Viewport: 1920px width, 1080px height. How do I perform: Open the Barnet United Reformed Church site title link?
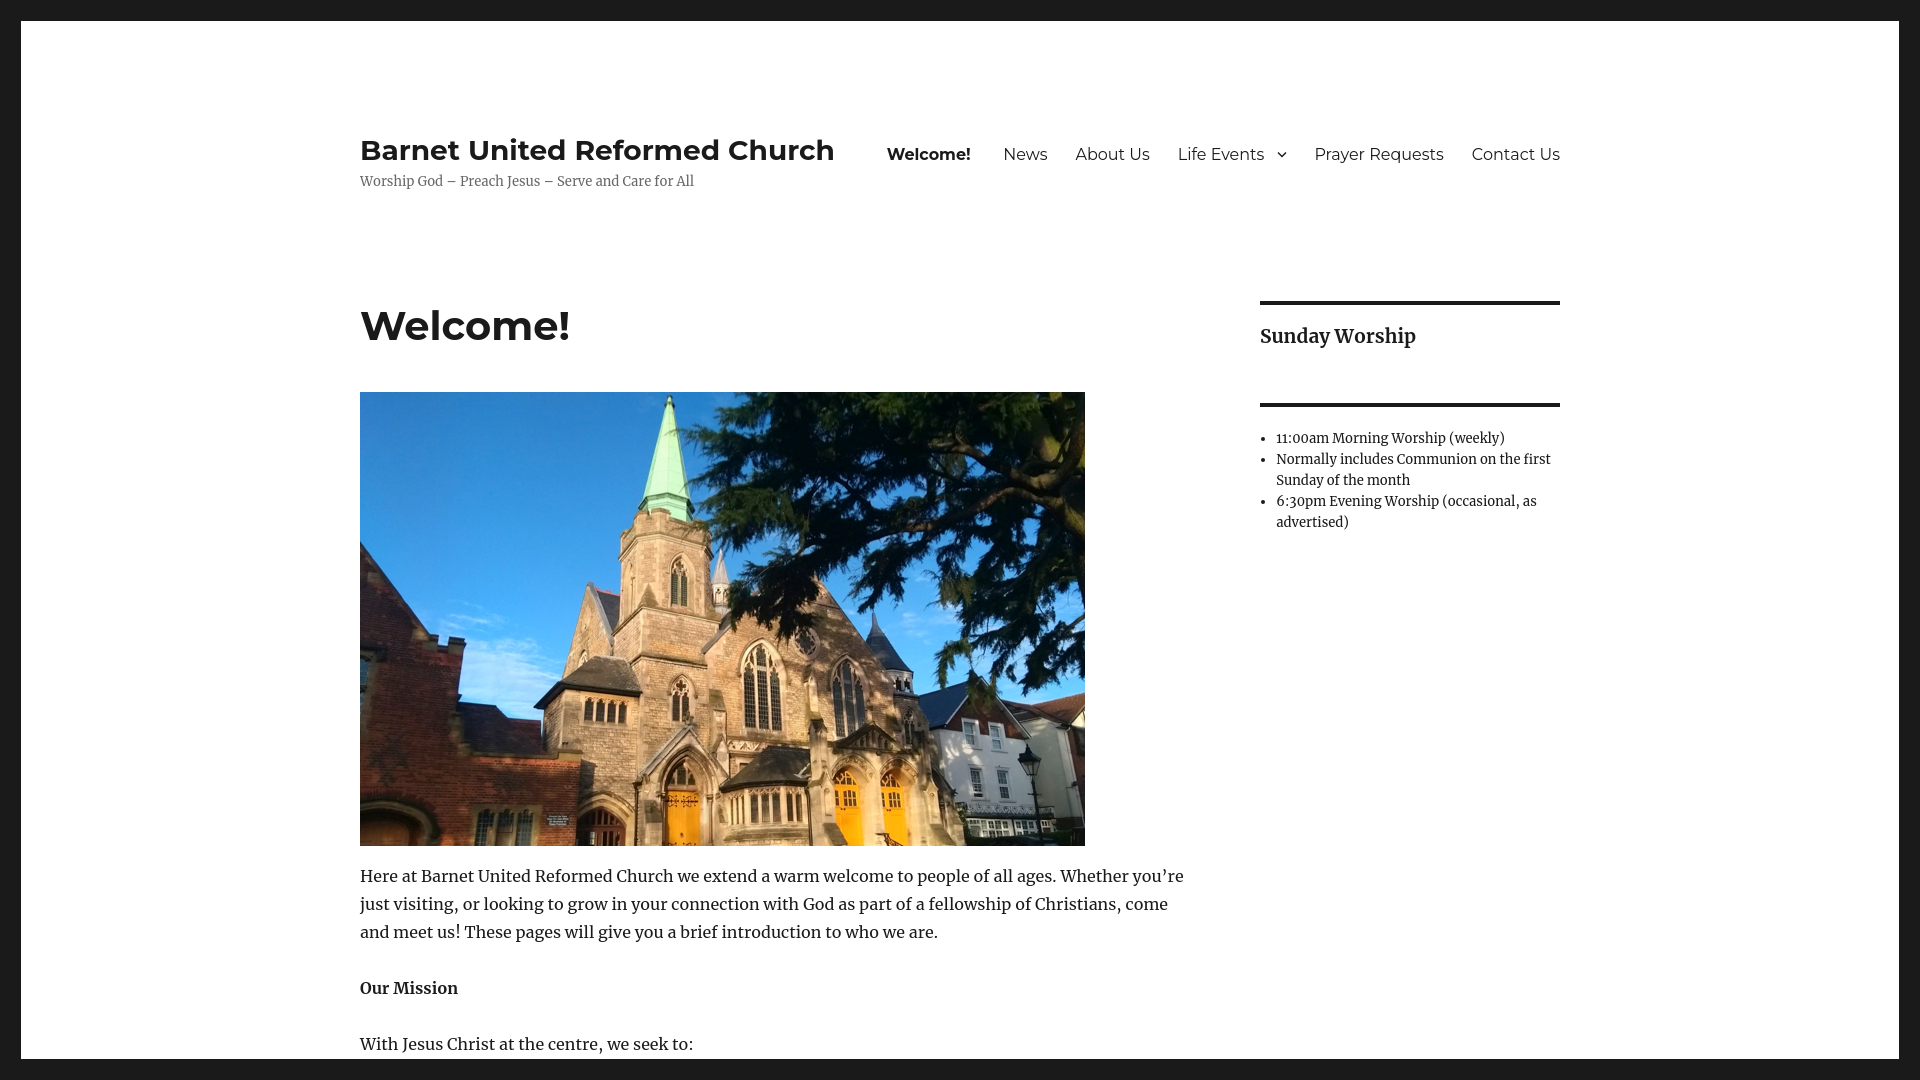597,150
